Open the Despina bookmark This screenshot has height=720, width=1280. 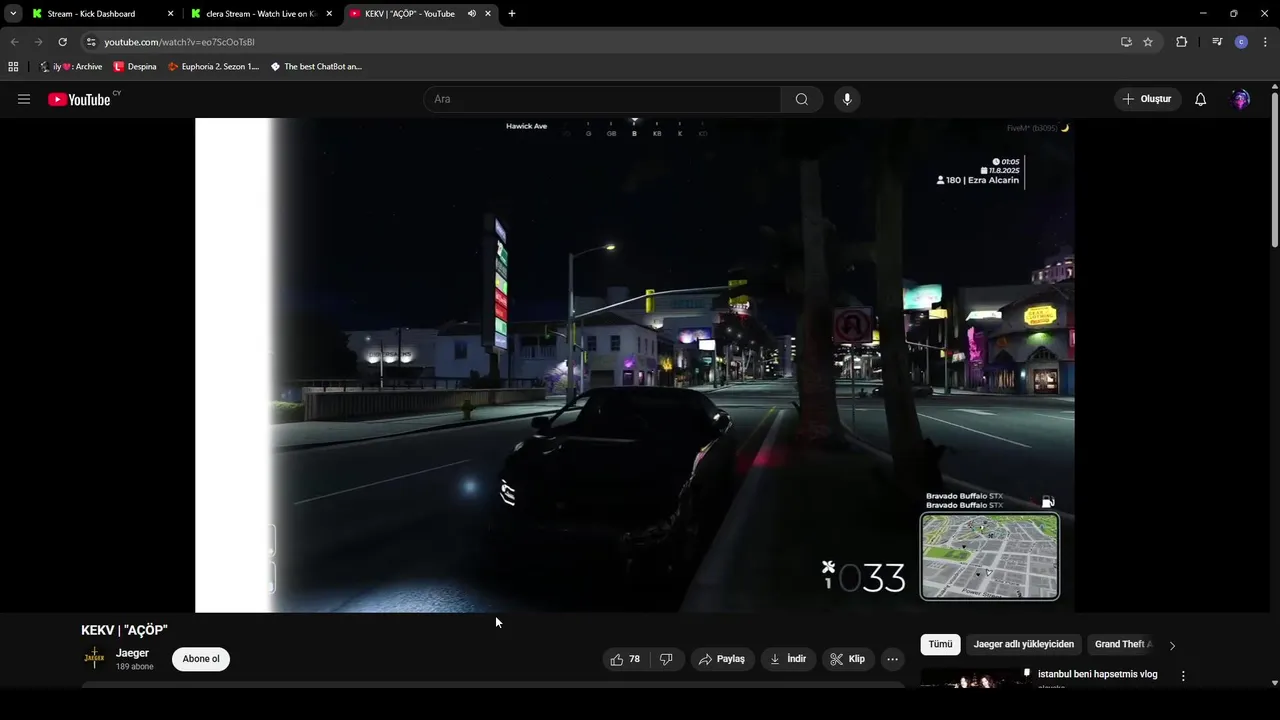134,67
